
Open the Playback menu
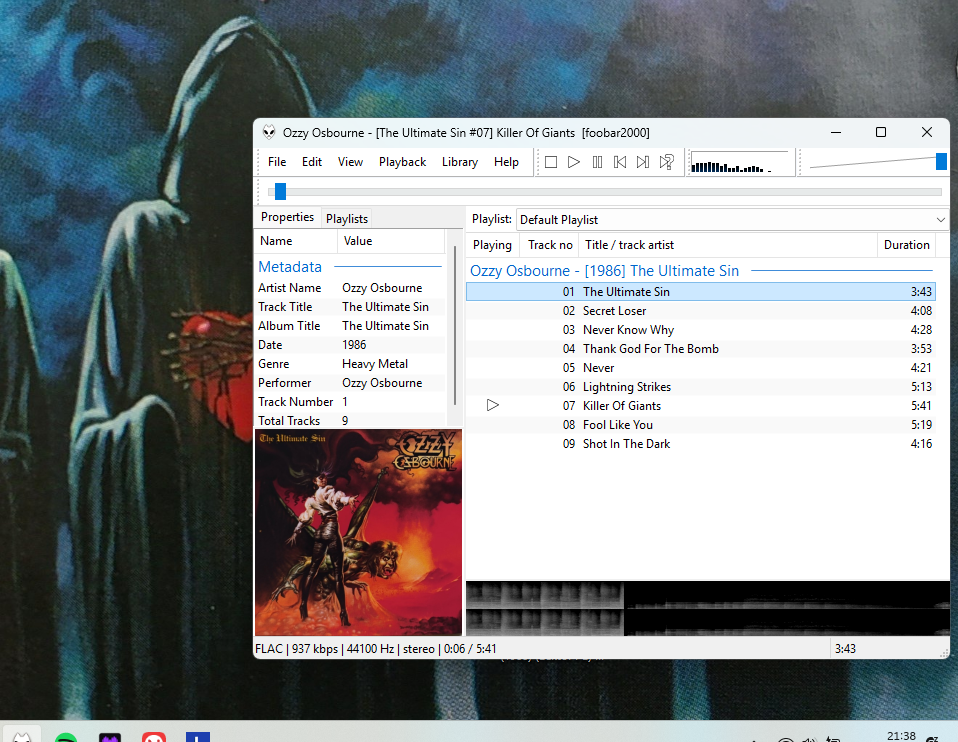402,162
